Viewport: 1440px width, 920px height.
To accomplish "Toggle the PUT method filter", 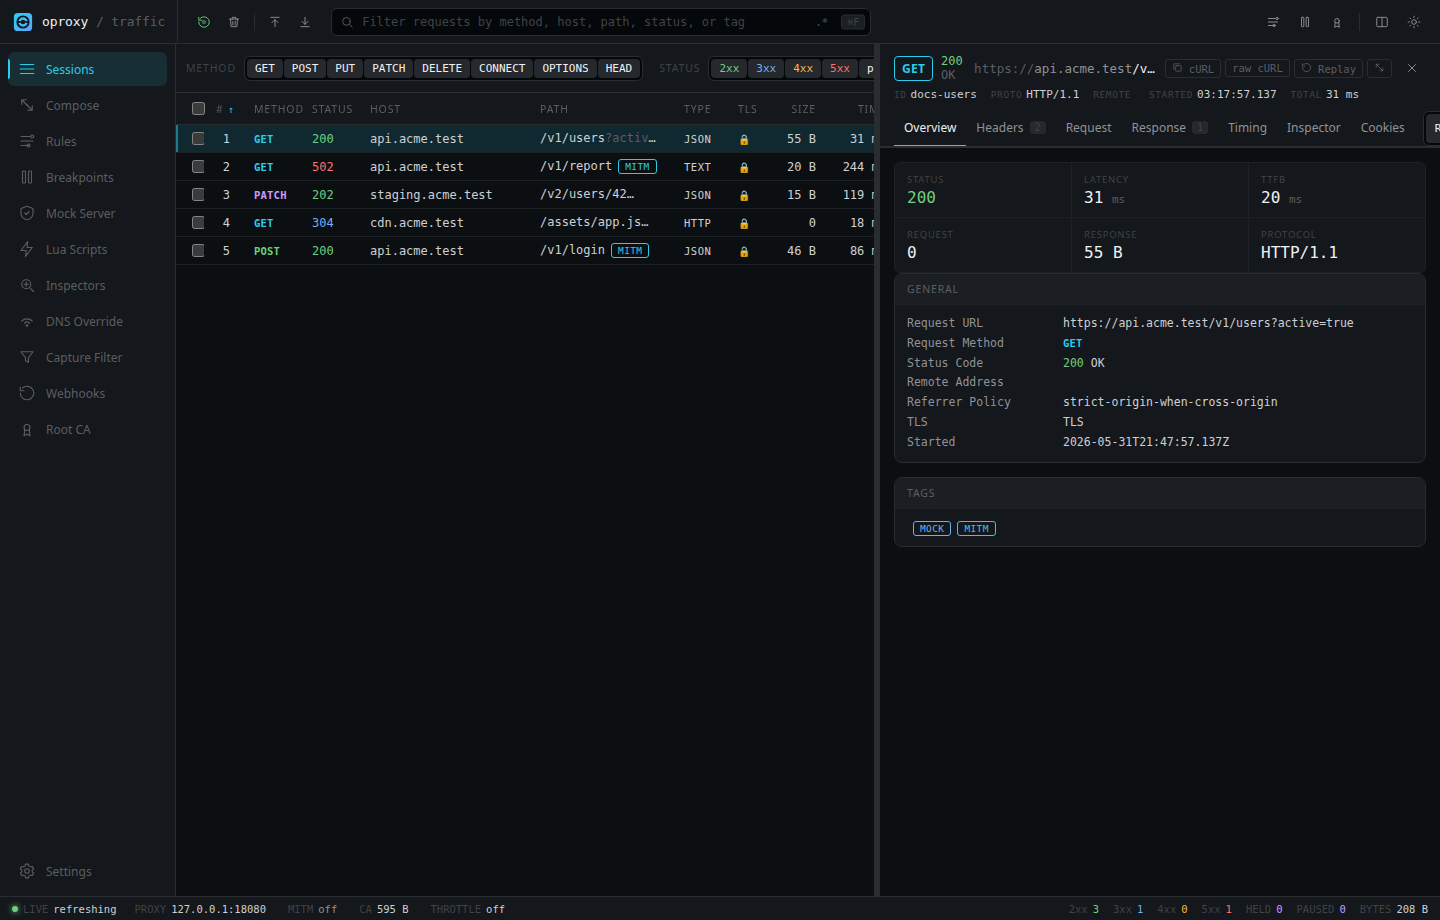I will tap(345, 68).
